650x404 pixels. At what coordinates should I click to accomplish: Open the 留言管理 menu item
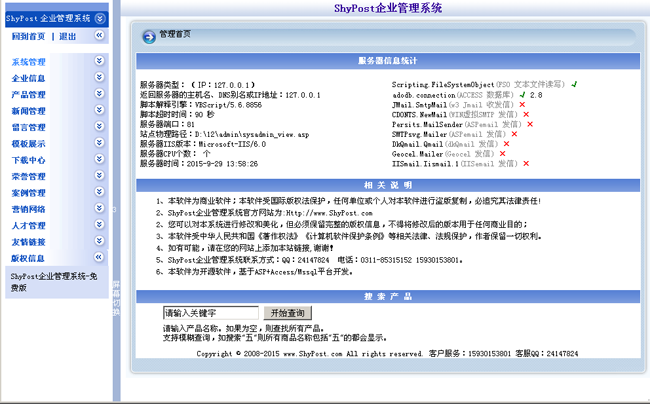[x=29, y=128]
